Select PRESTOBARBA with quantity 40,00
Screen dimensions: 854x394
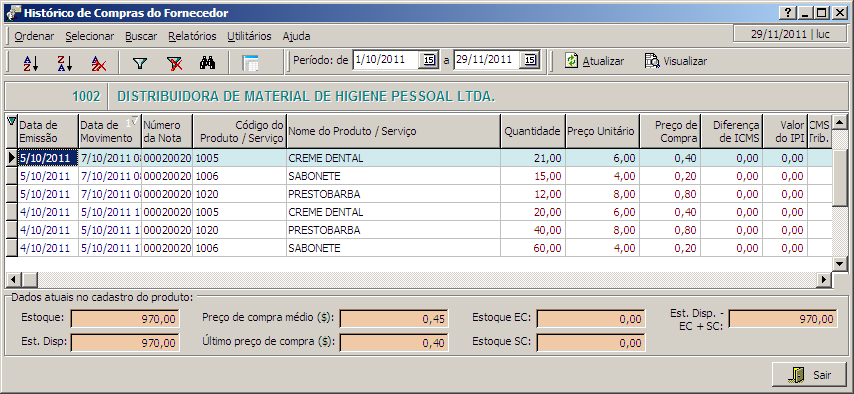tap(393, 230)
